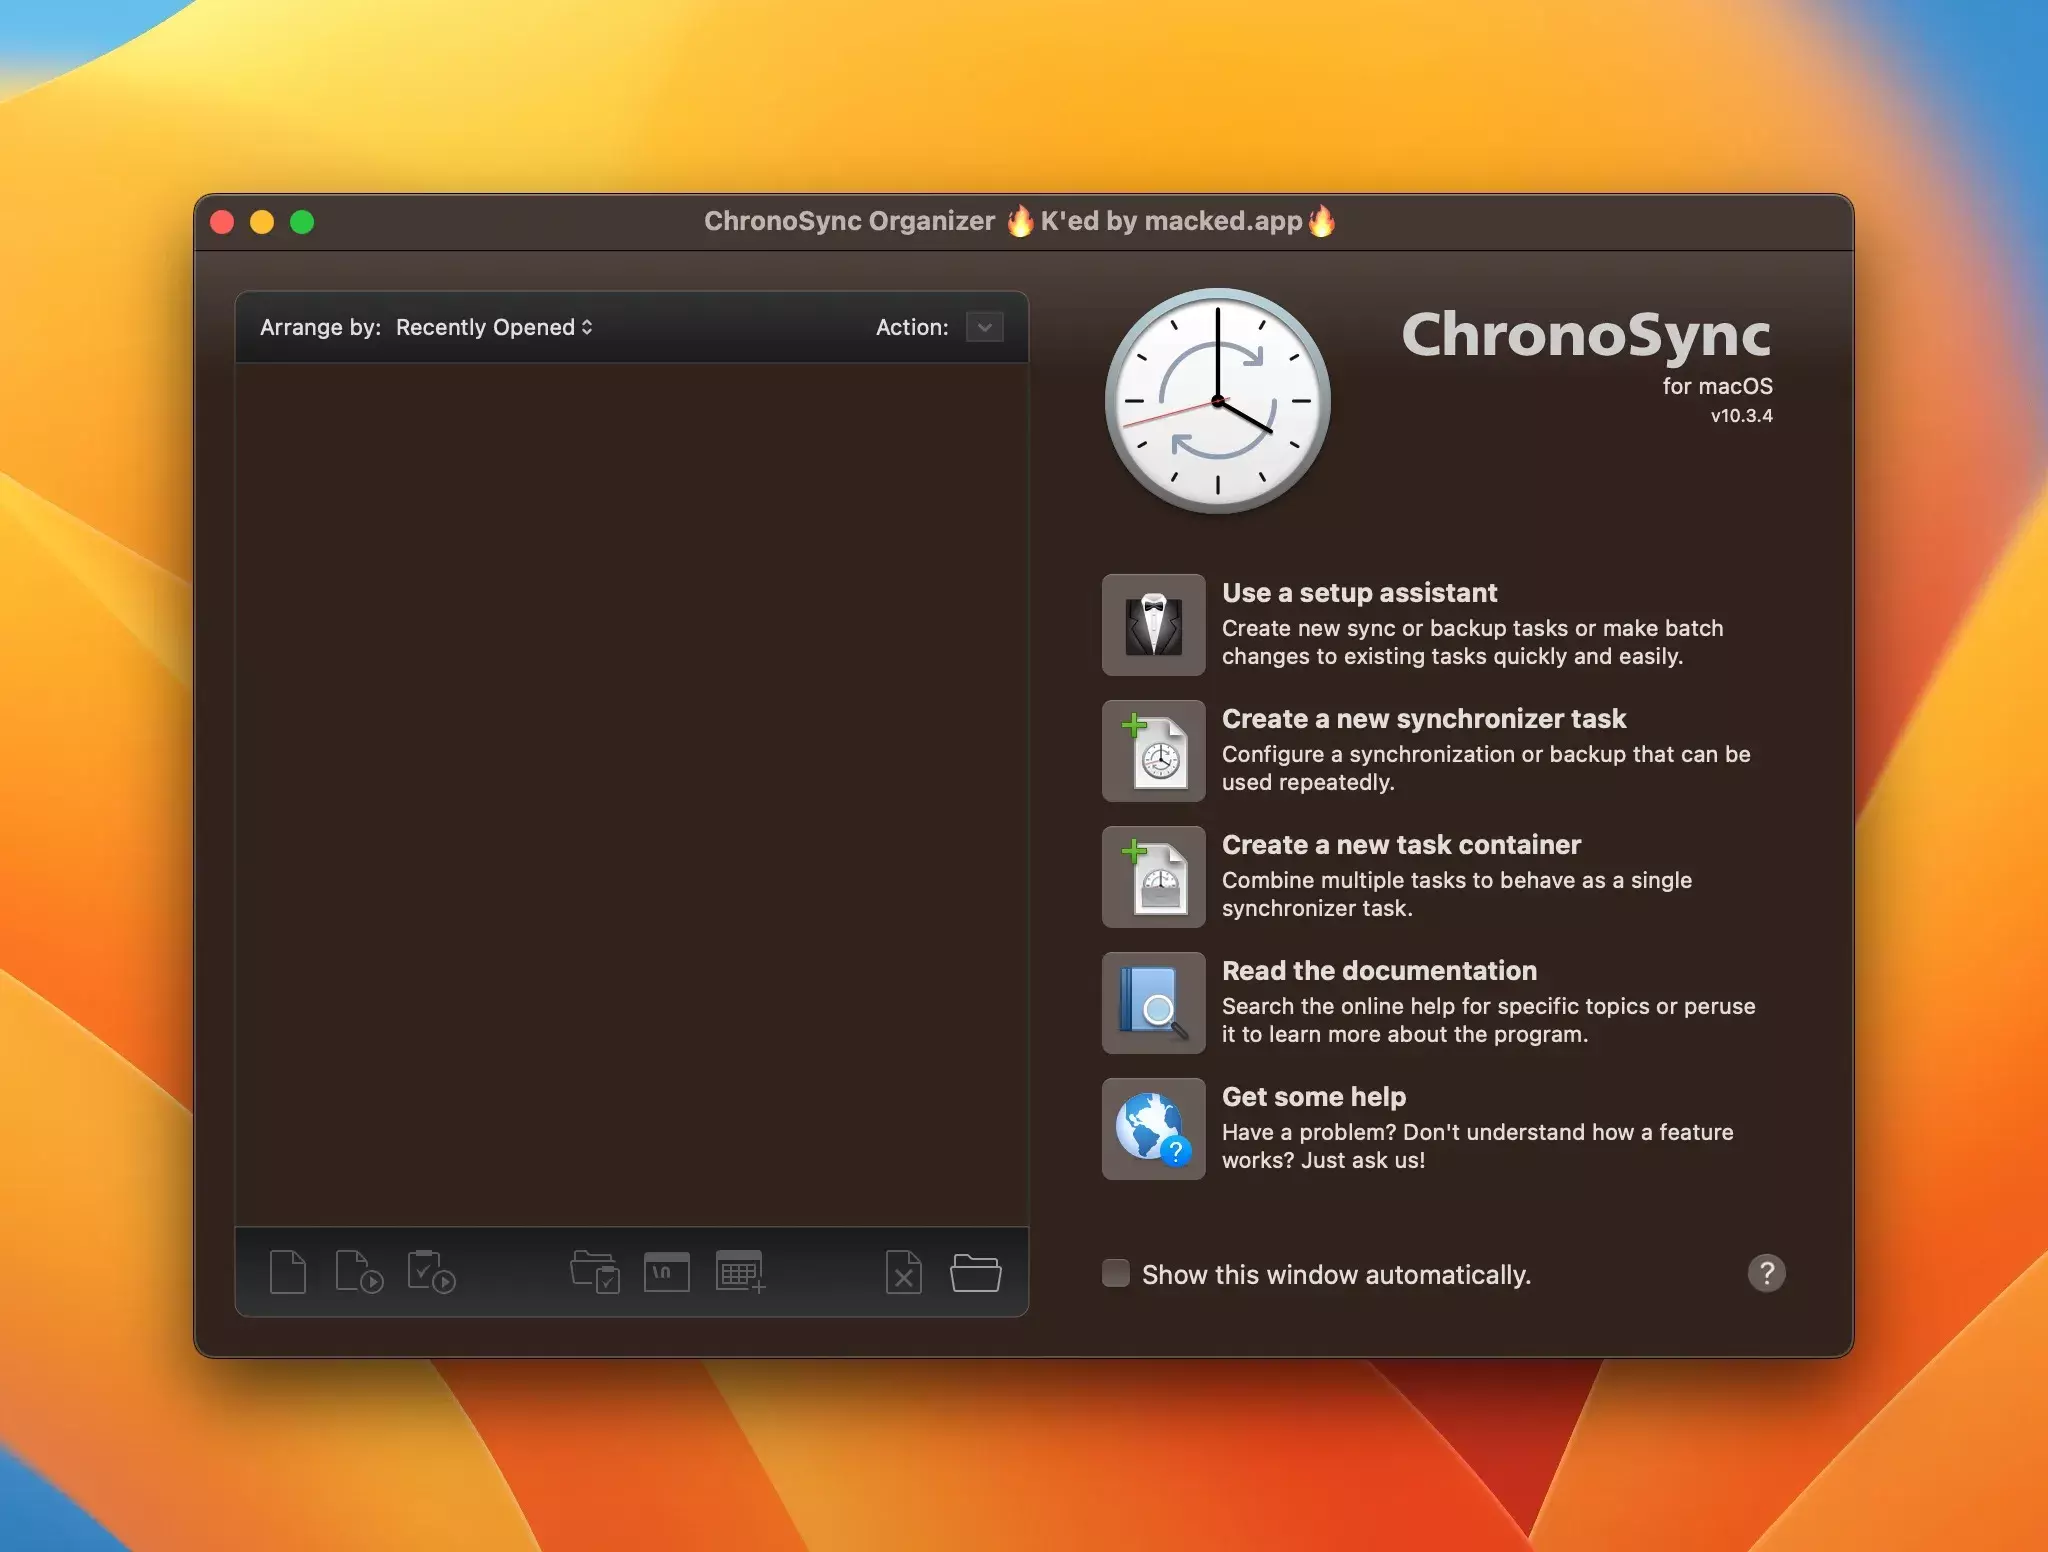
Task: Click 'Read the documentation' heading
Action: 1379,970
